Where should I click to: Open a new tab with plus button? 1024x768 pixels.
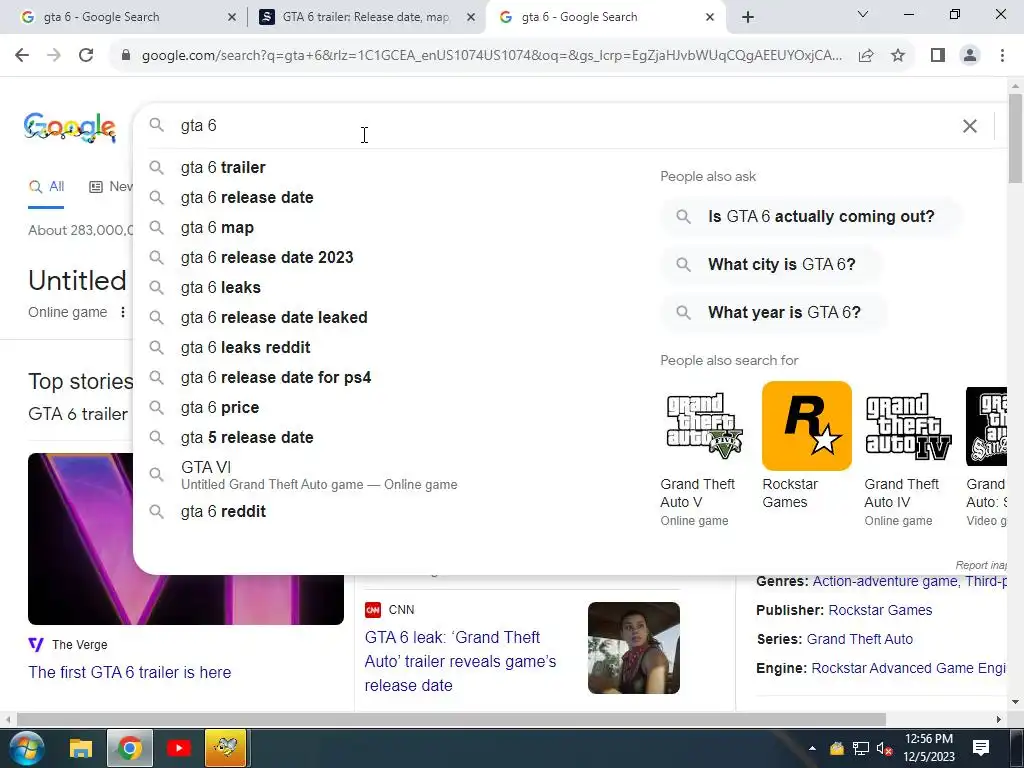748,17
